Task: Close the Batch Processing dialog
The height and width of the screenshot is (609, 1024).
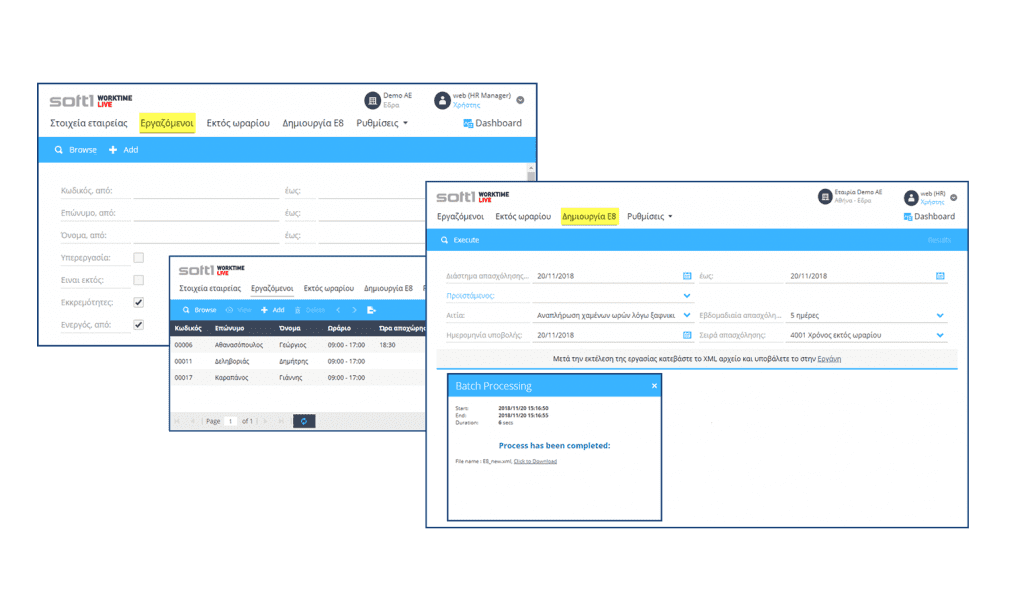Action: tap(654, 386)
